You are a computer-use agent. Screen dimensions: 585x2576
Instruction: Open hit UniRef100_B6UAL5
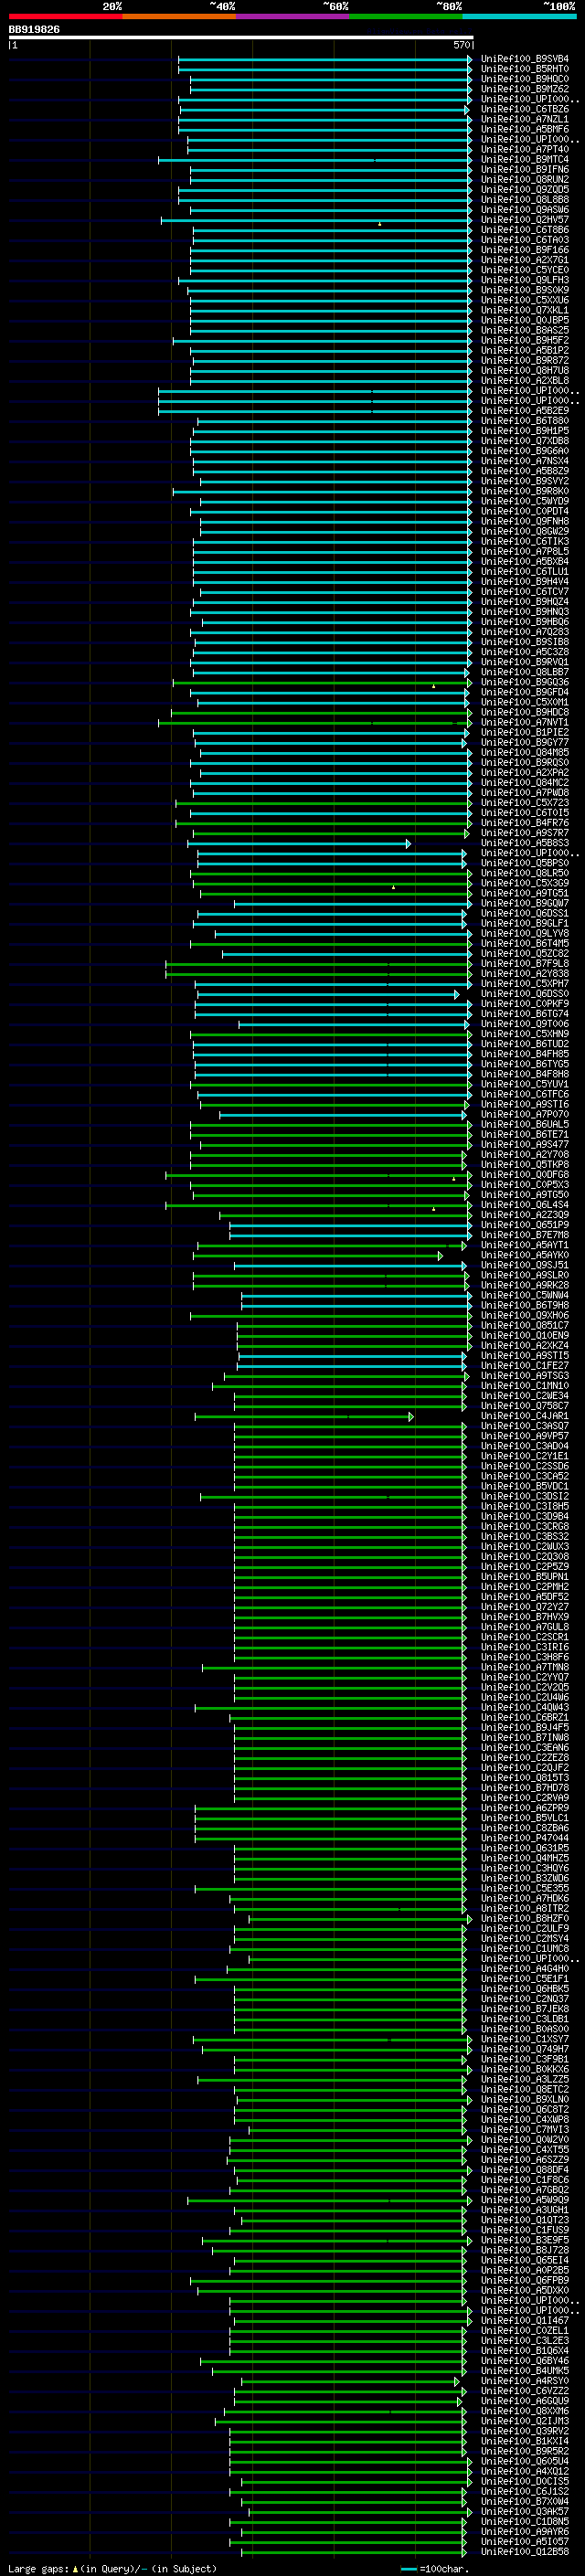(525, 1124)
